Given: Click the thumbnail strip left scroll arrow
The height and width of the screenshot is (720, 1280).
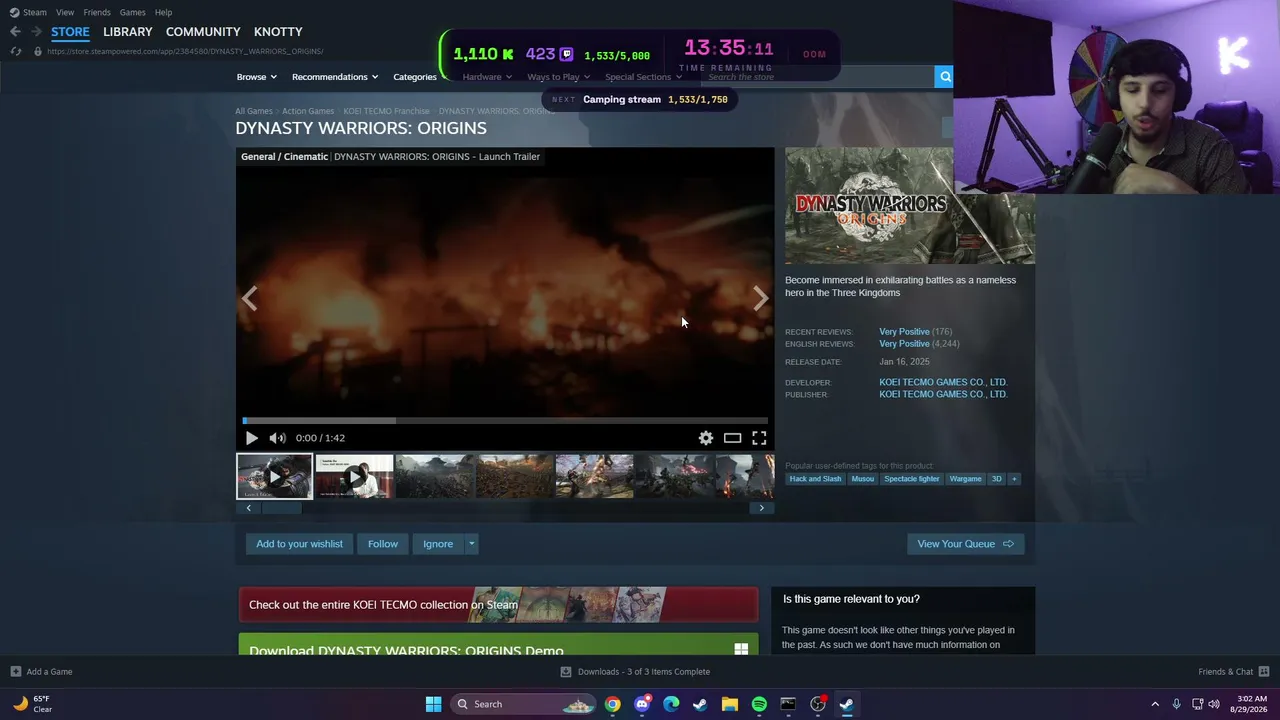Looking at the screenshot, I should pyautogui.click(x=249, y=508).
